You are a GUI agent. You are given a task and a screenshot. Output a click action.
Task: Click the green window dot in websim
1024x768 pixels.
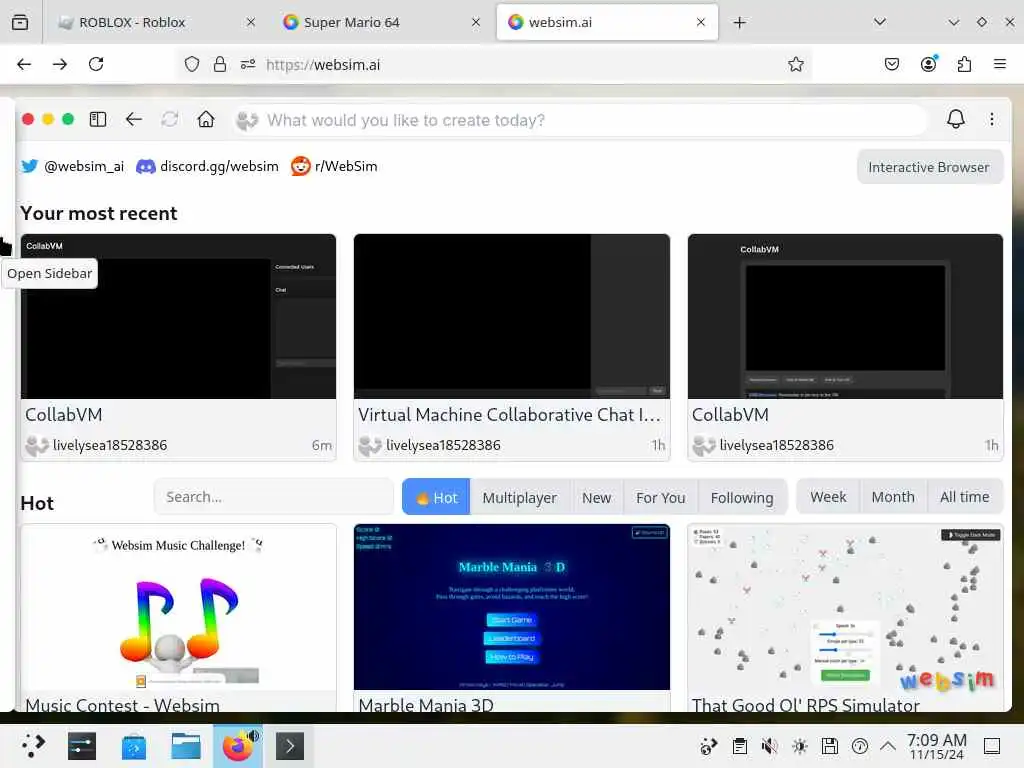68,120
